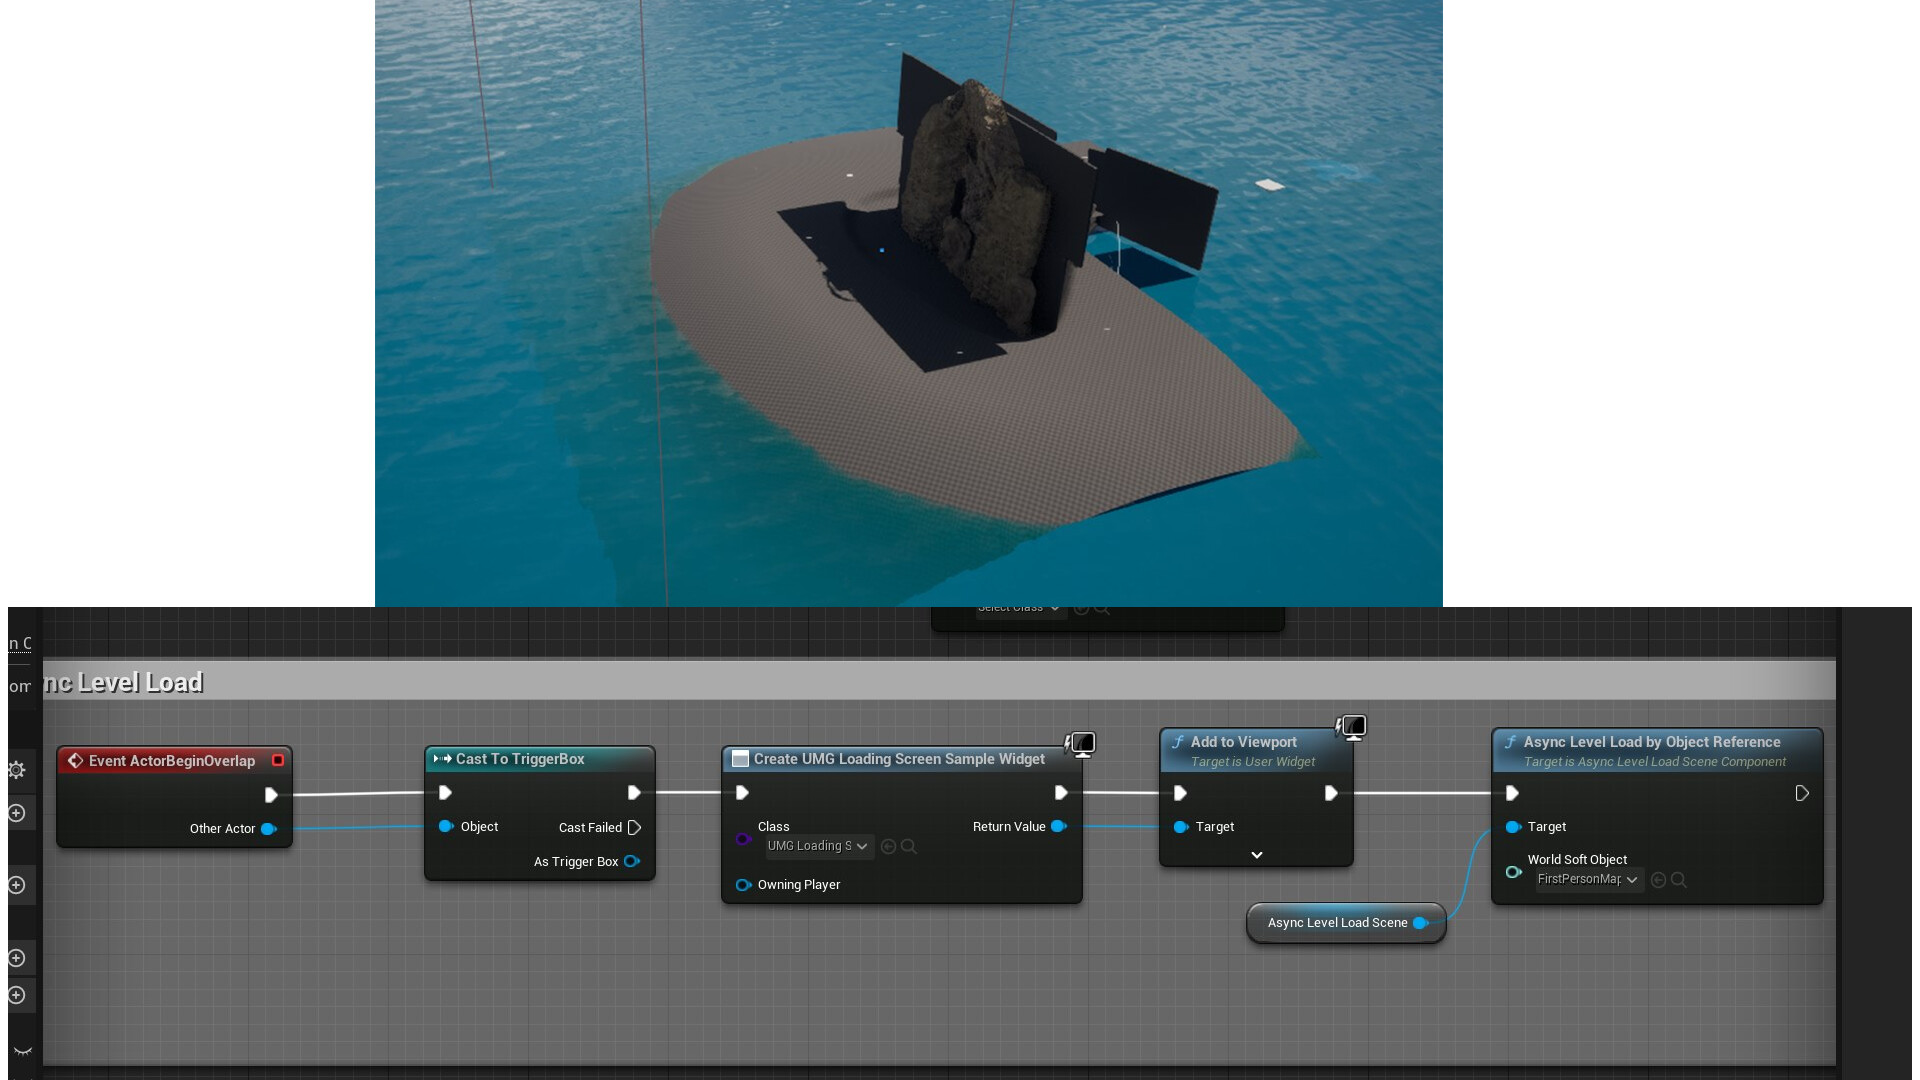Click browse magnifier next to FirstPersonMap
Screen dimensions: 1920x1080
1679,880
